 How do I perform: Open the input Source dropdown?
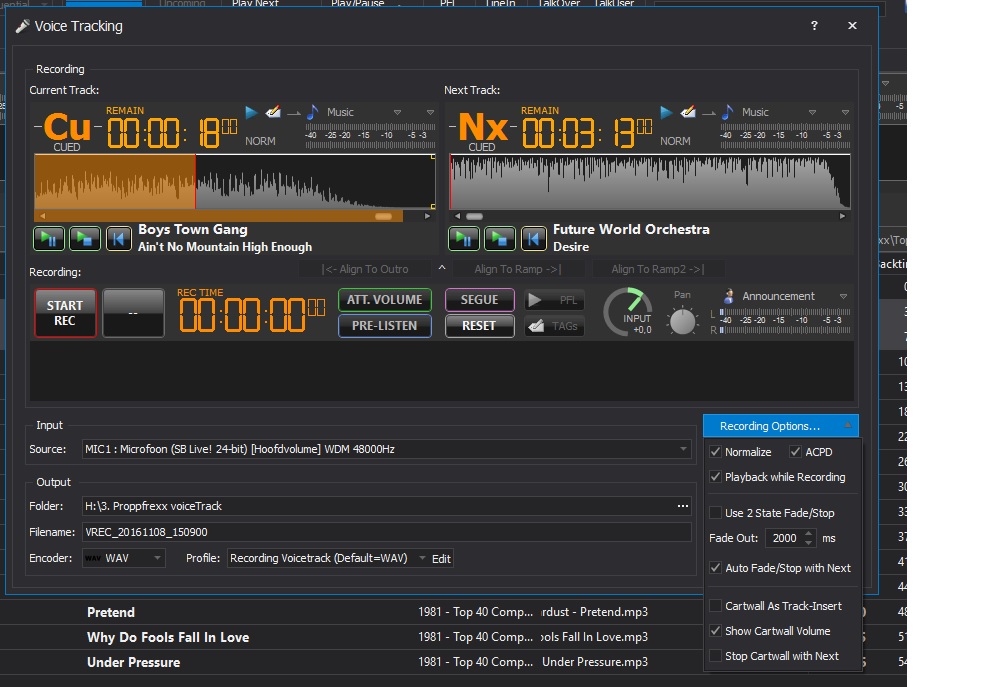click(x=683, y=449)
